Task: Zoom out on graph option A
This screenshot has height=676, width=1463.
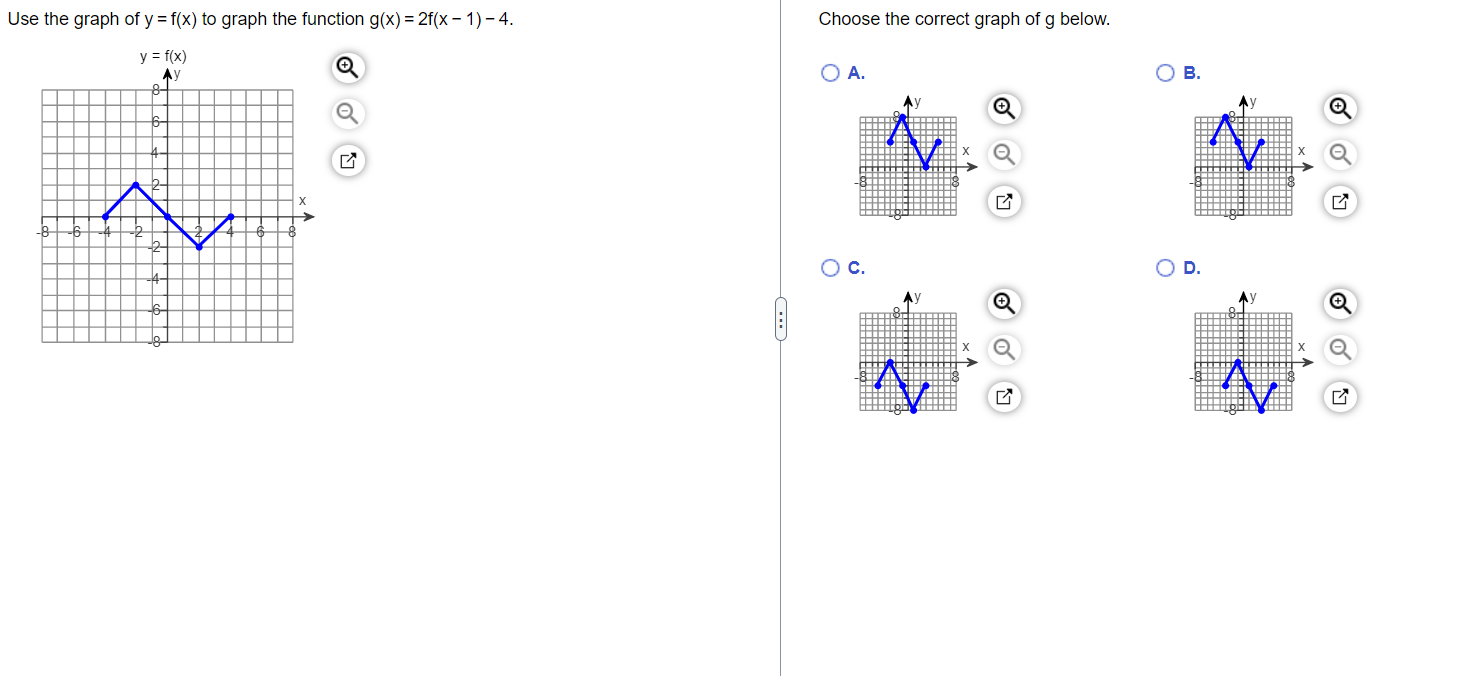Action: click(x=1004, y=155)
